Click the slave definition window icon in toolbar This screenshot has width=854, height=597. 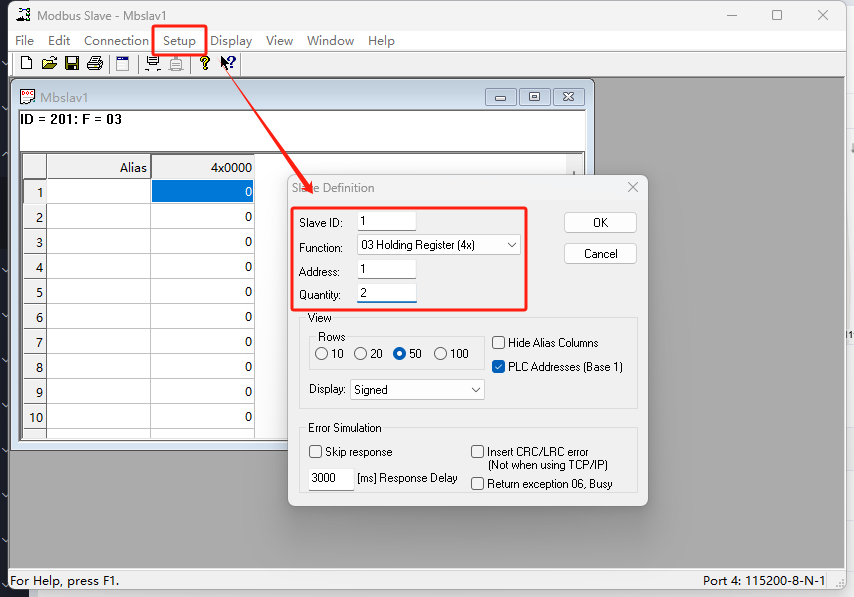(123, 63)
